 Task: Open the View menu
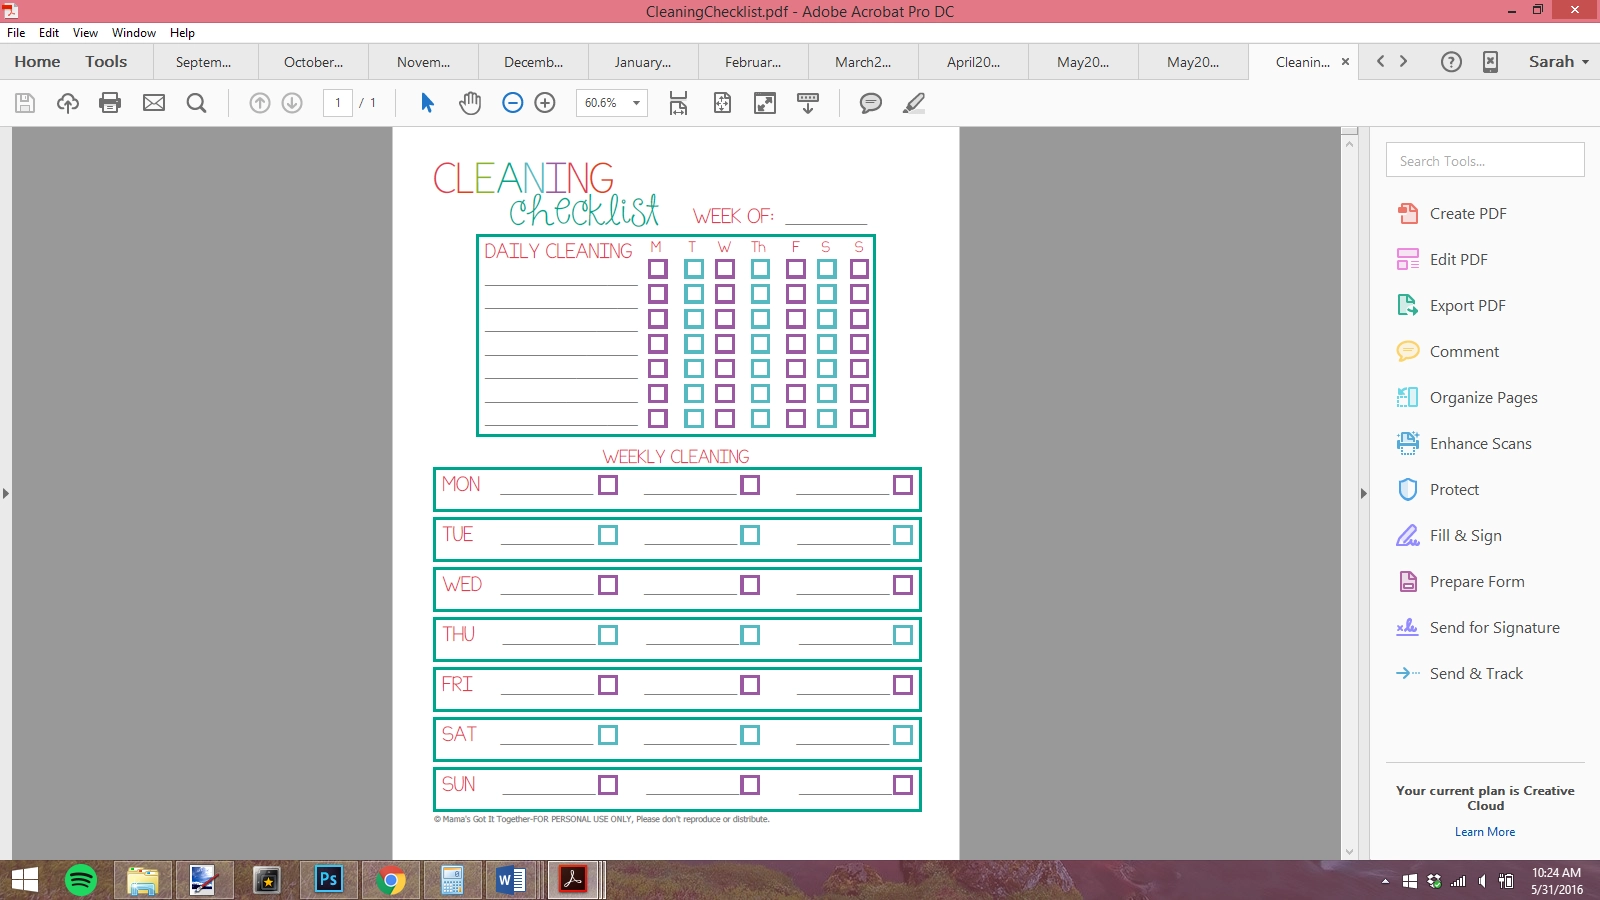85,32
